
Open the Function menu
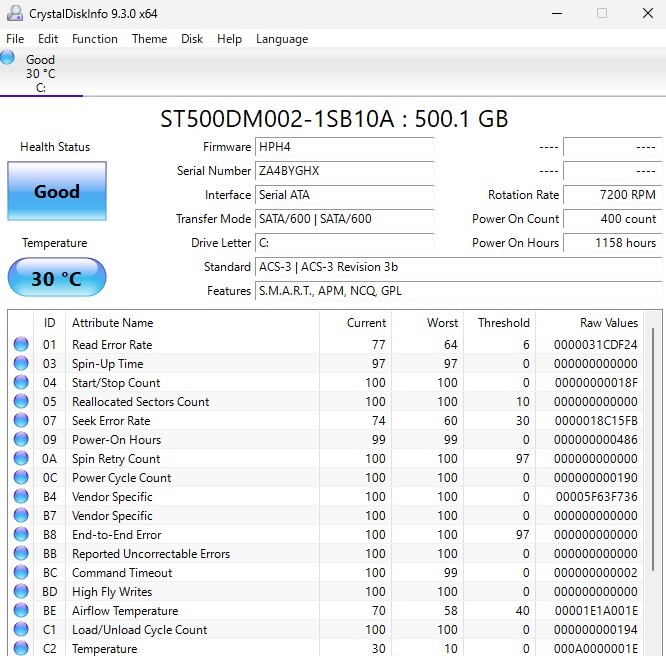pos(95,39)
